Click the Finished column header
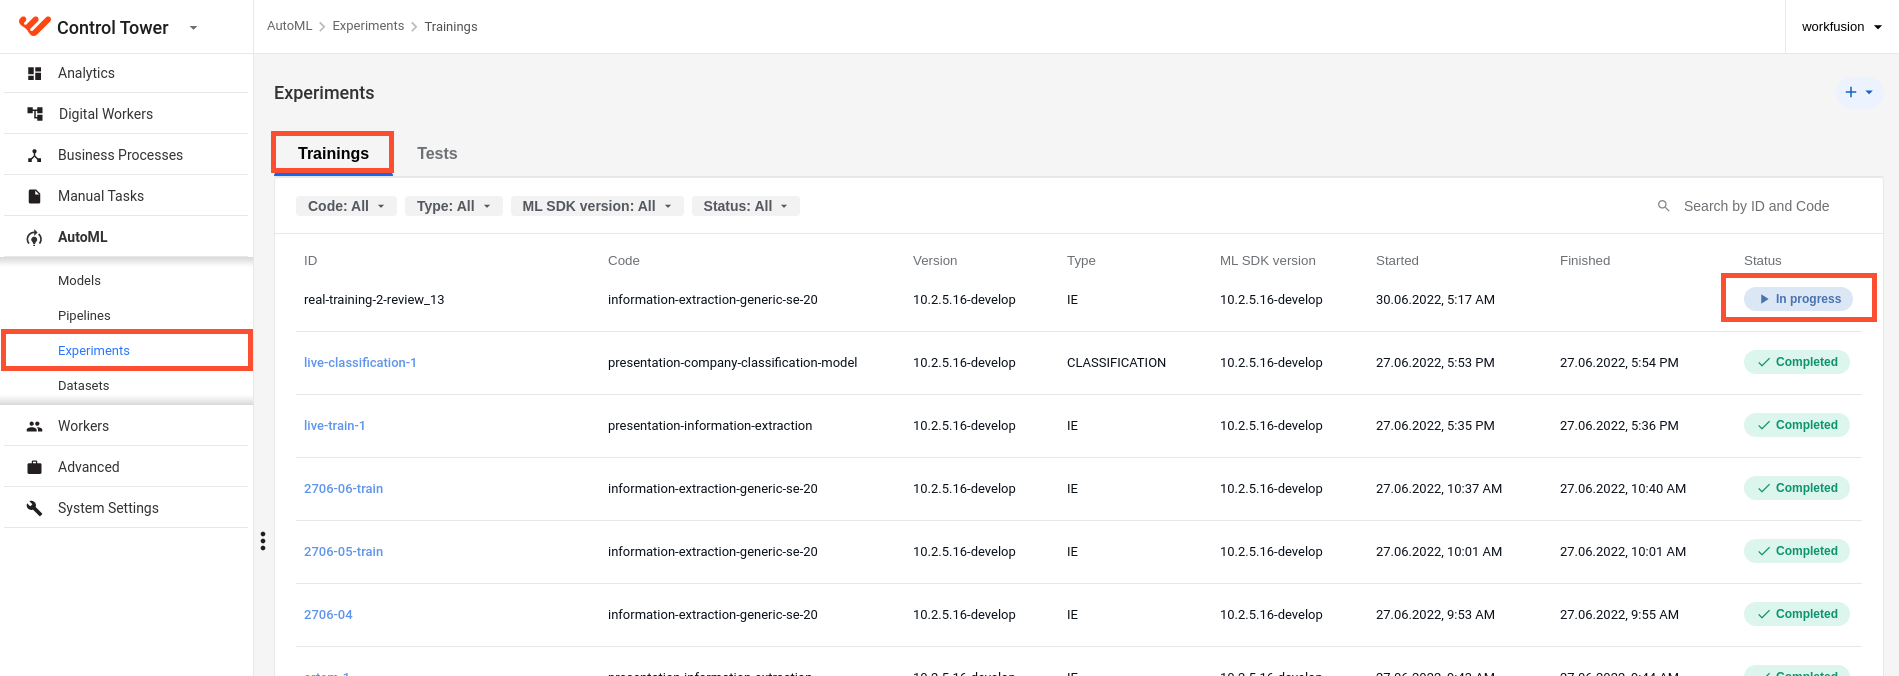This screenshot has height=676, width=1899. point(1585,261)
